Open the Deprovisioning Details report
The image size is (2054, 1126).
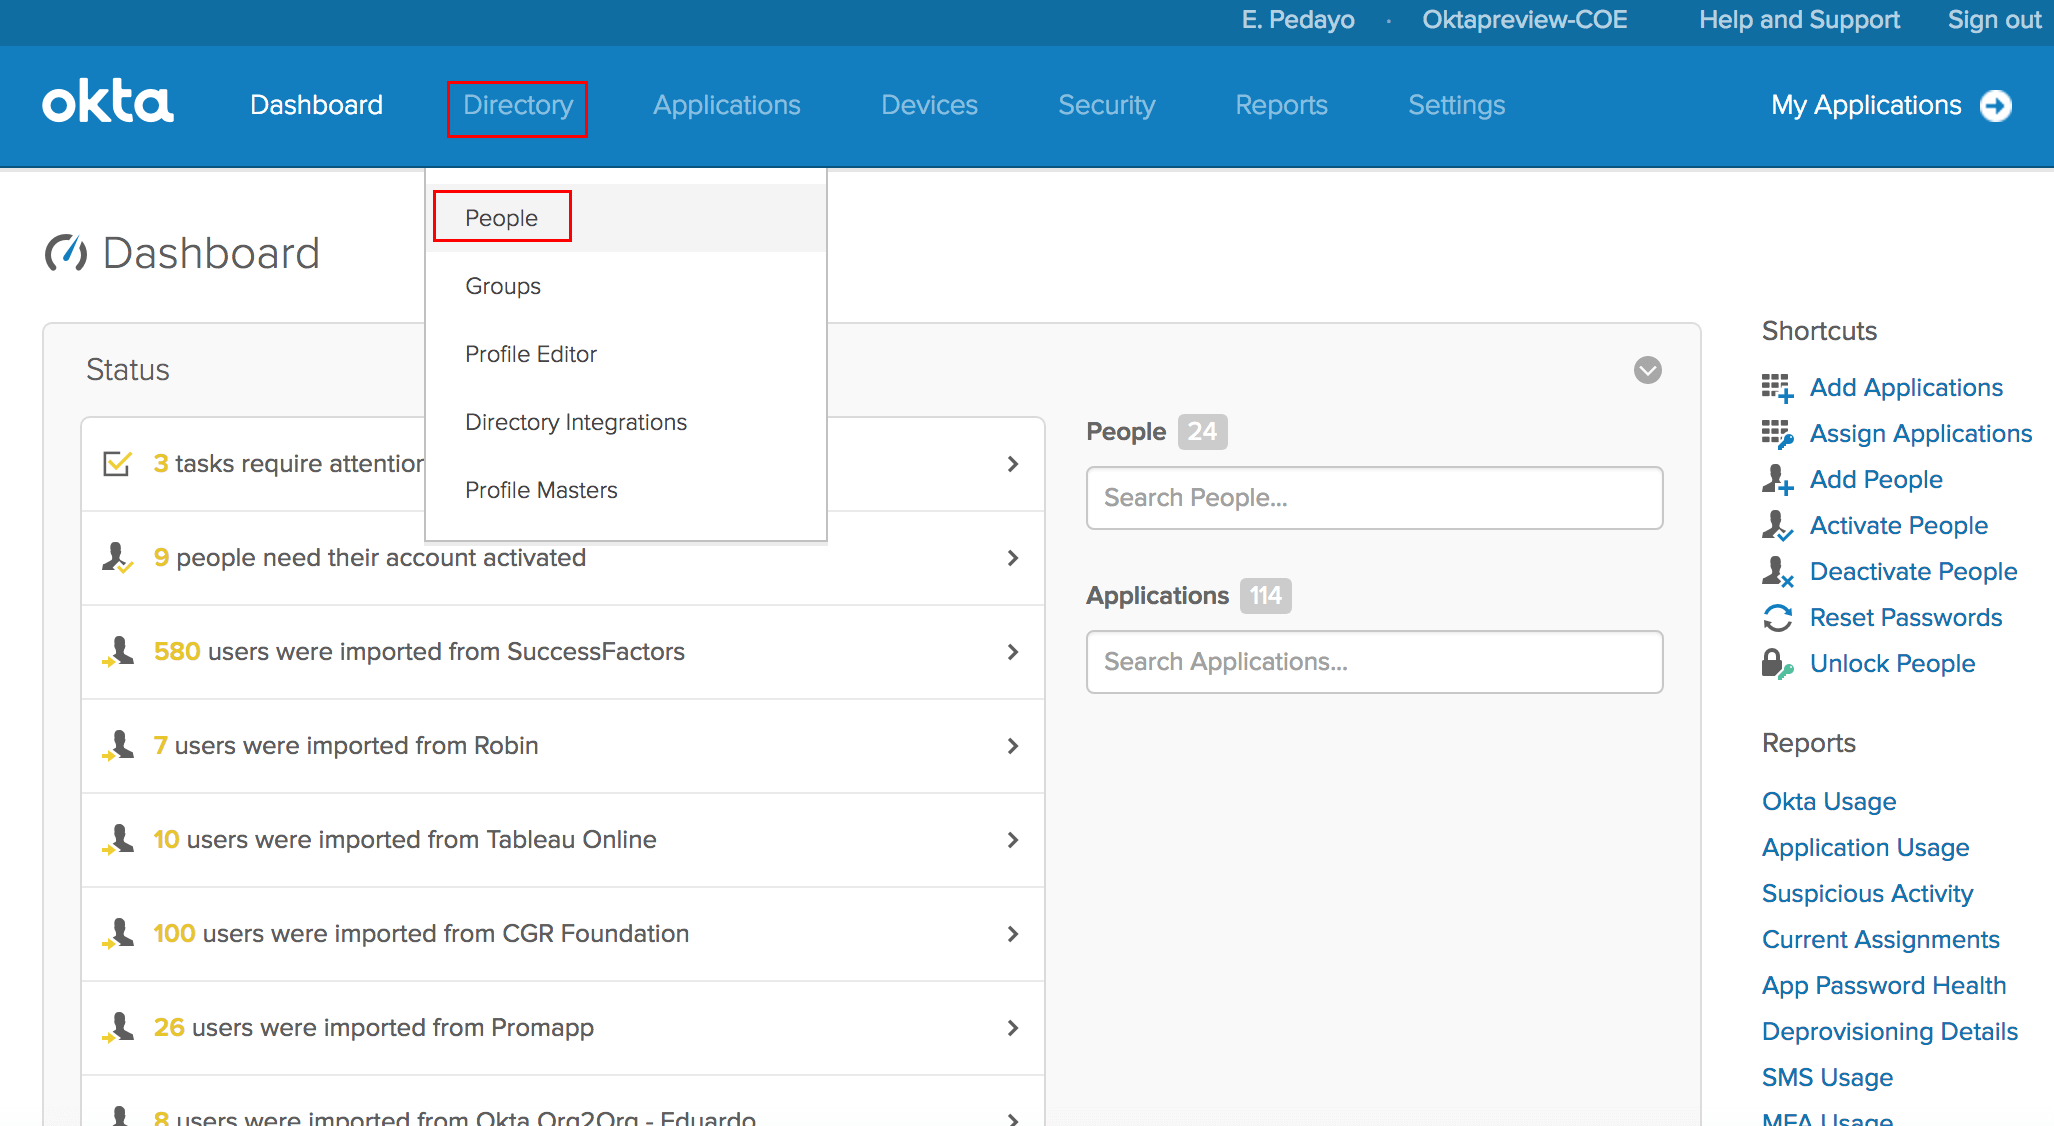click(x=1890, y=1032)
